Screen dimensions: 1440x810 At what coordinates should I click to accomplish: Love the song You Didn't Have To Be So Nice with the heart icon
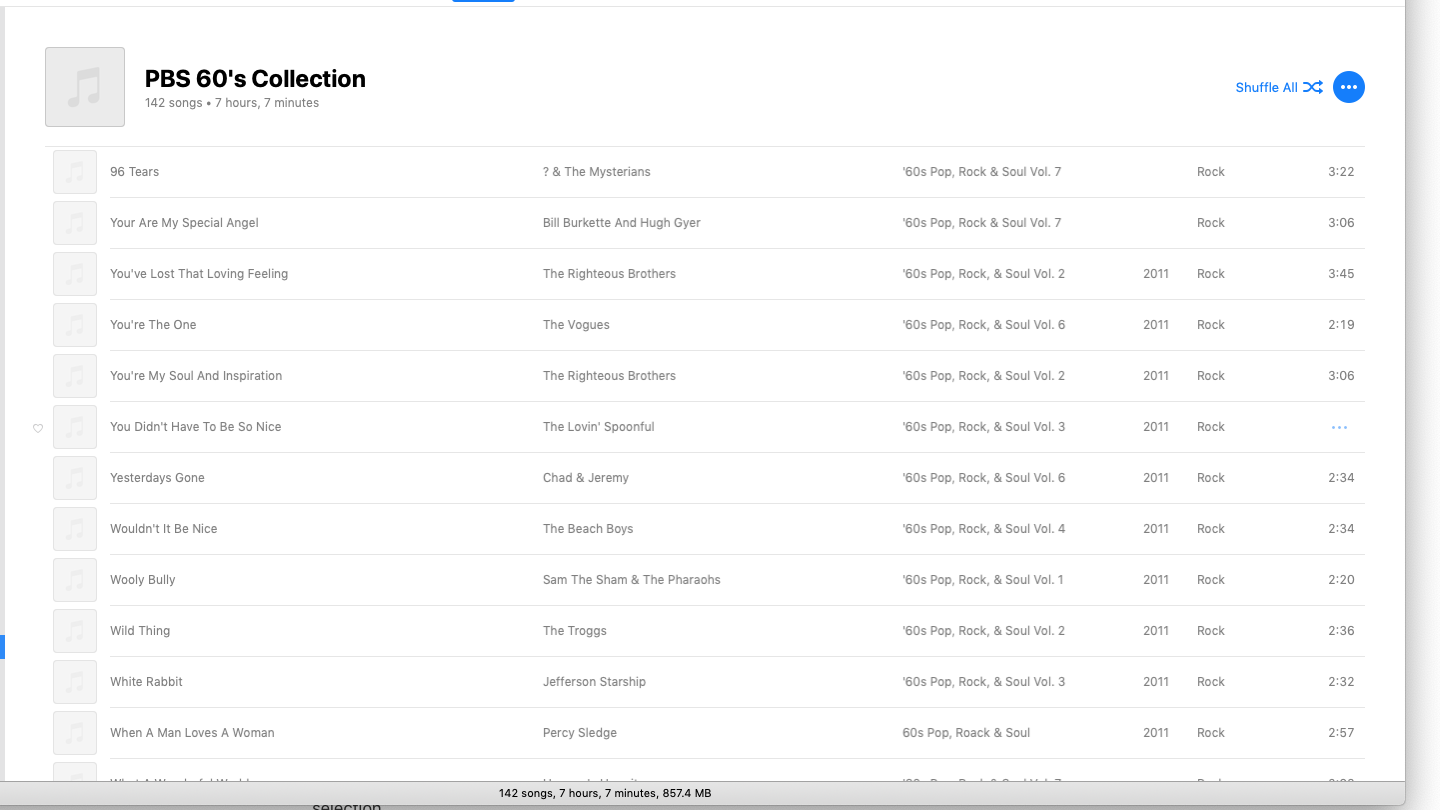tap(38, 428)
